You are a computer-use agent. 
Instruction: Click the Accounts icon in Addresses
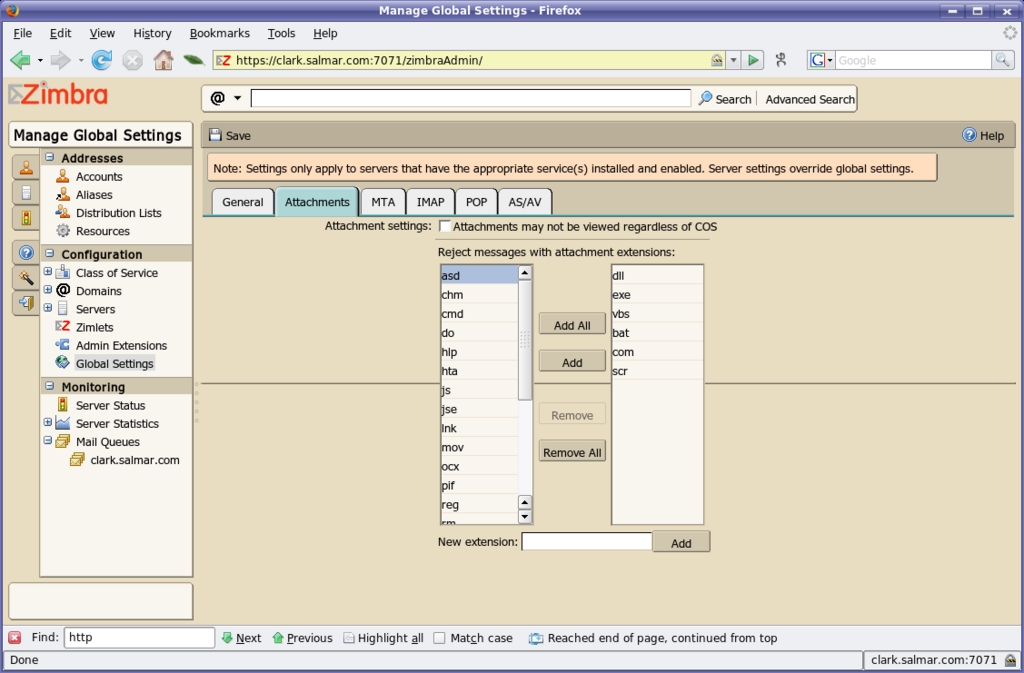[x=63, y=177]
